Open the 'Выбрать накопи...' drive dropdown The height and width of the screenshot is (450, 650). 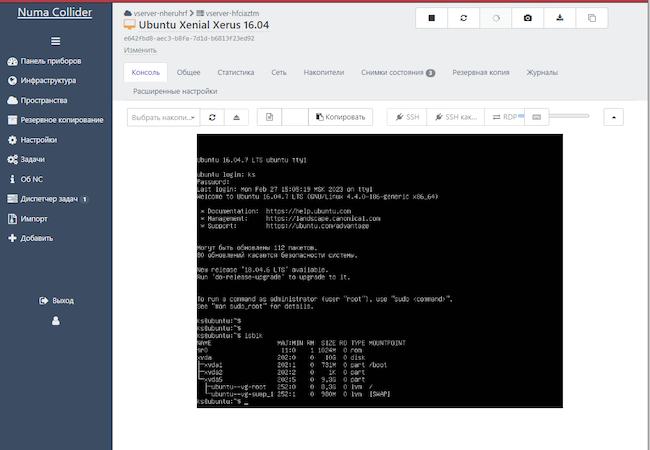coord(163,117)
